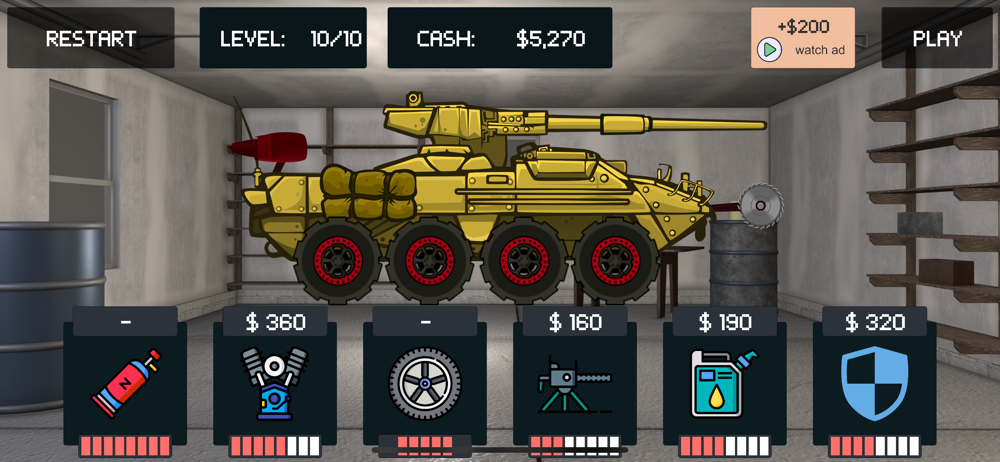Click the $ 360 engine price tag
This screenshot has width=1000, height=462.
275,322
